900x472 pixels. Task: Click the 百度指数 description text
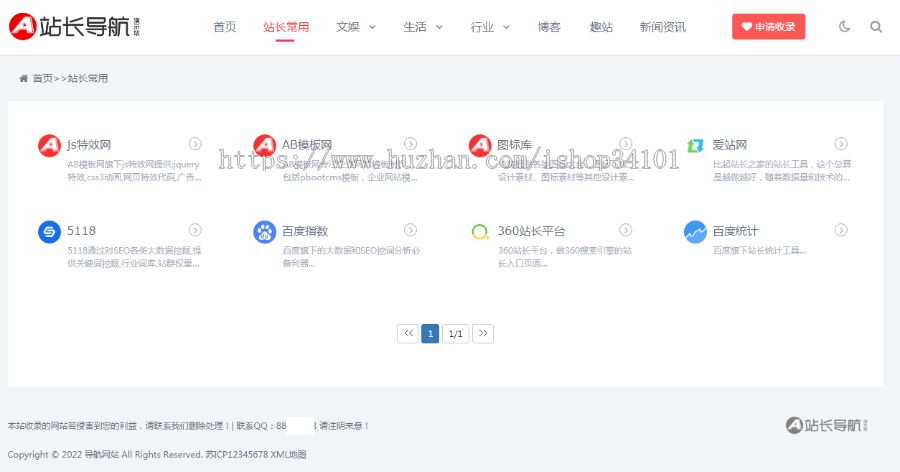(x=351, y=257)
